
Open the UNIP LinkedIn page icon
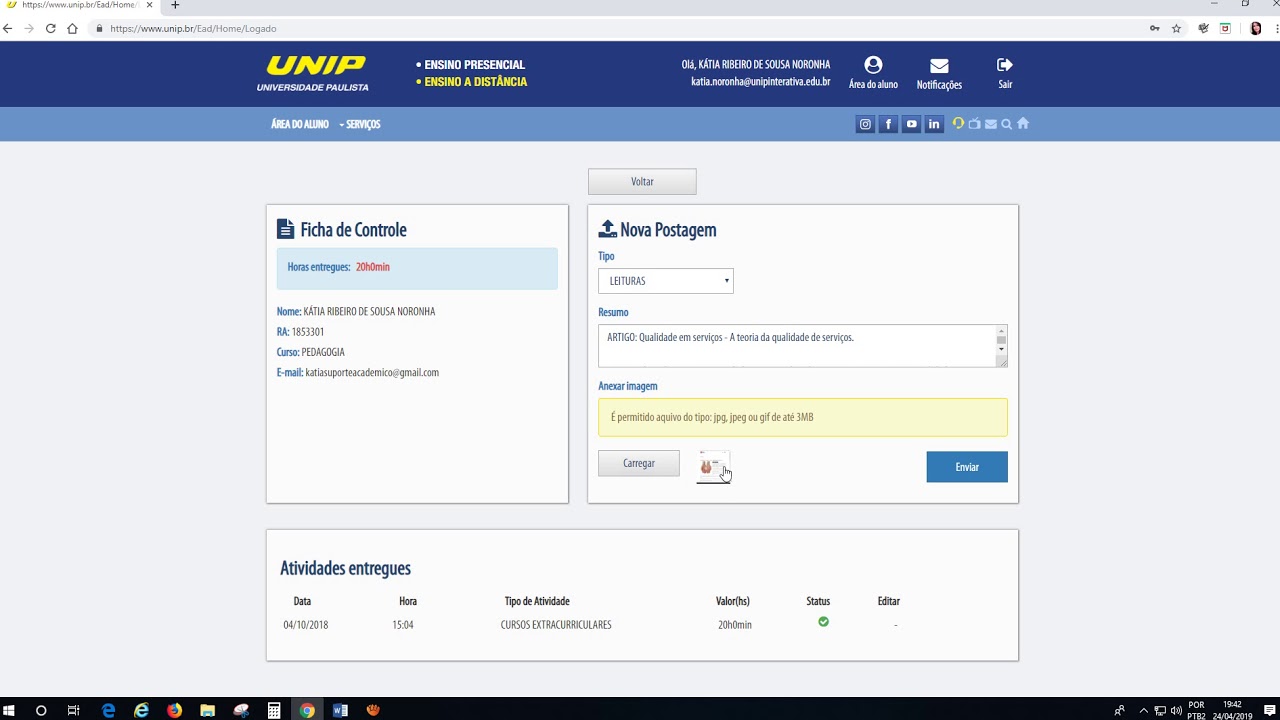(934, 124)
